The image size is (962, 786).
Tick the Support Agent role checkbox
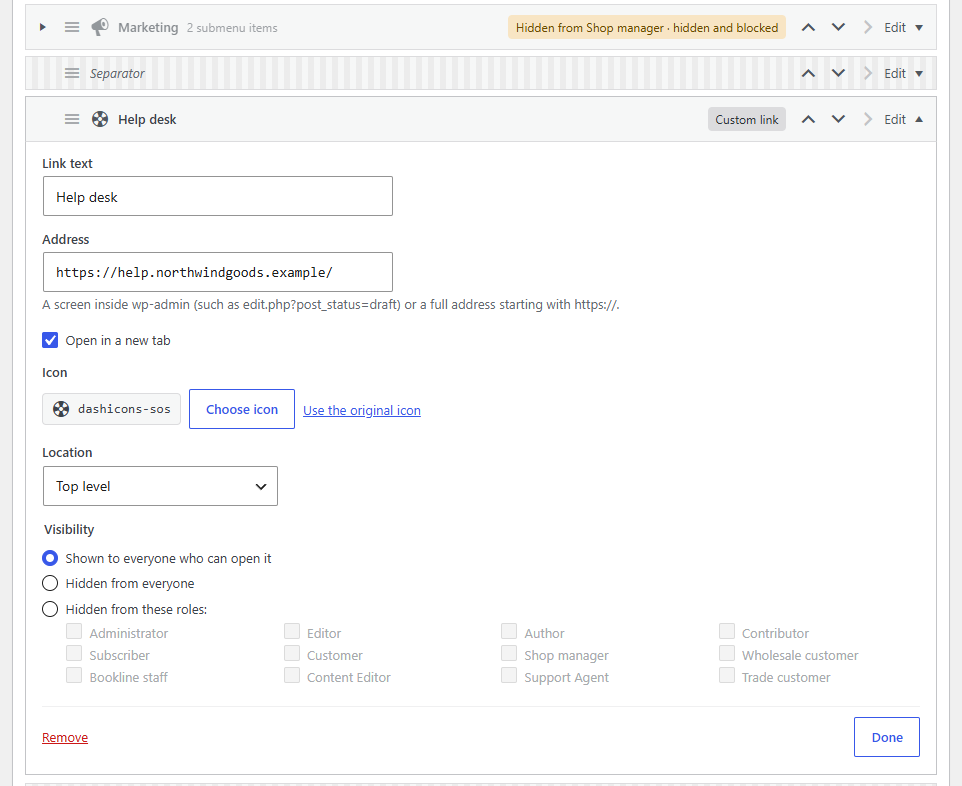509,676
